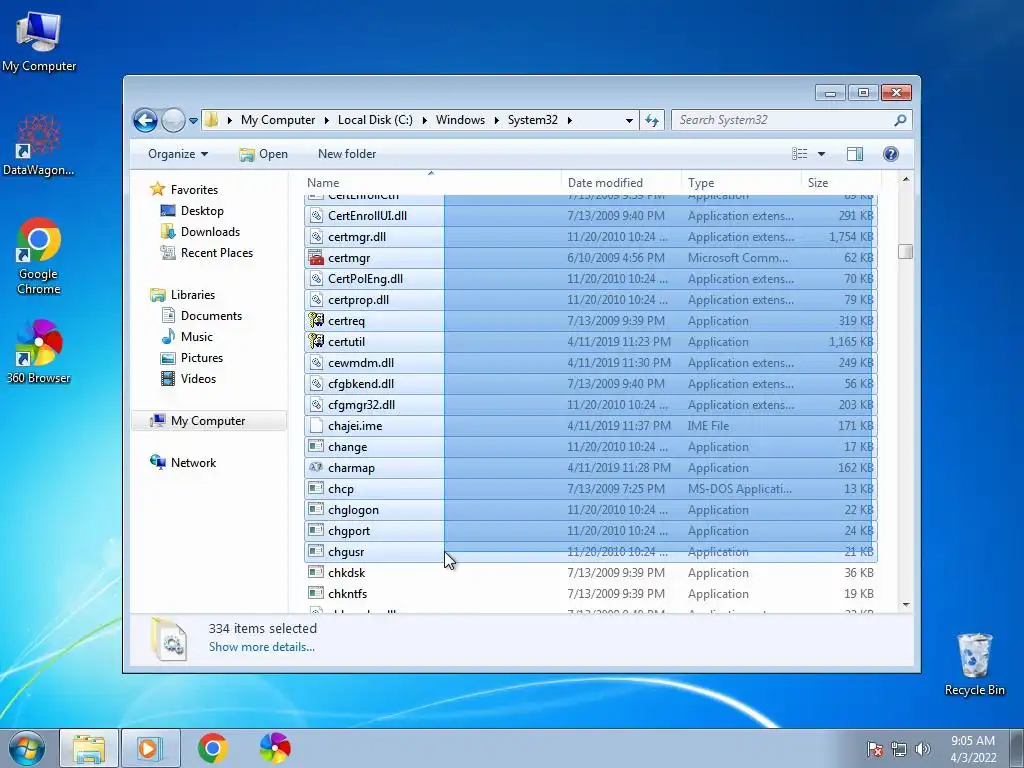This screenshot has width=1024, height=768.
Task: Go back with the blue Back arrow
Action: pyautogui.click(x=145, y=120)
